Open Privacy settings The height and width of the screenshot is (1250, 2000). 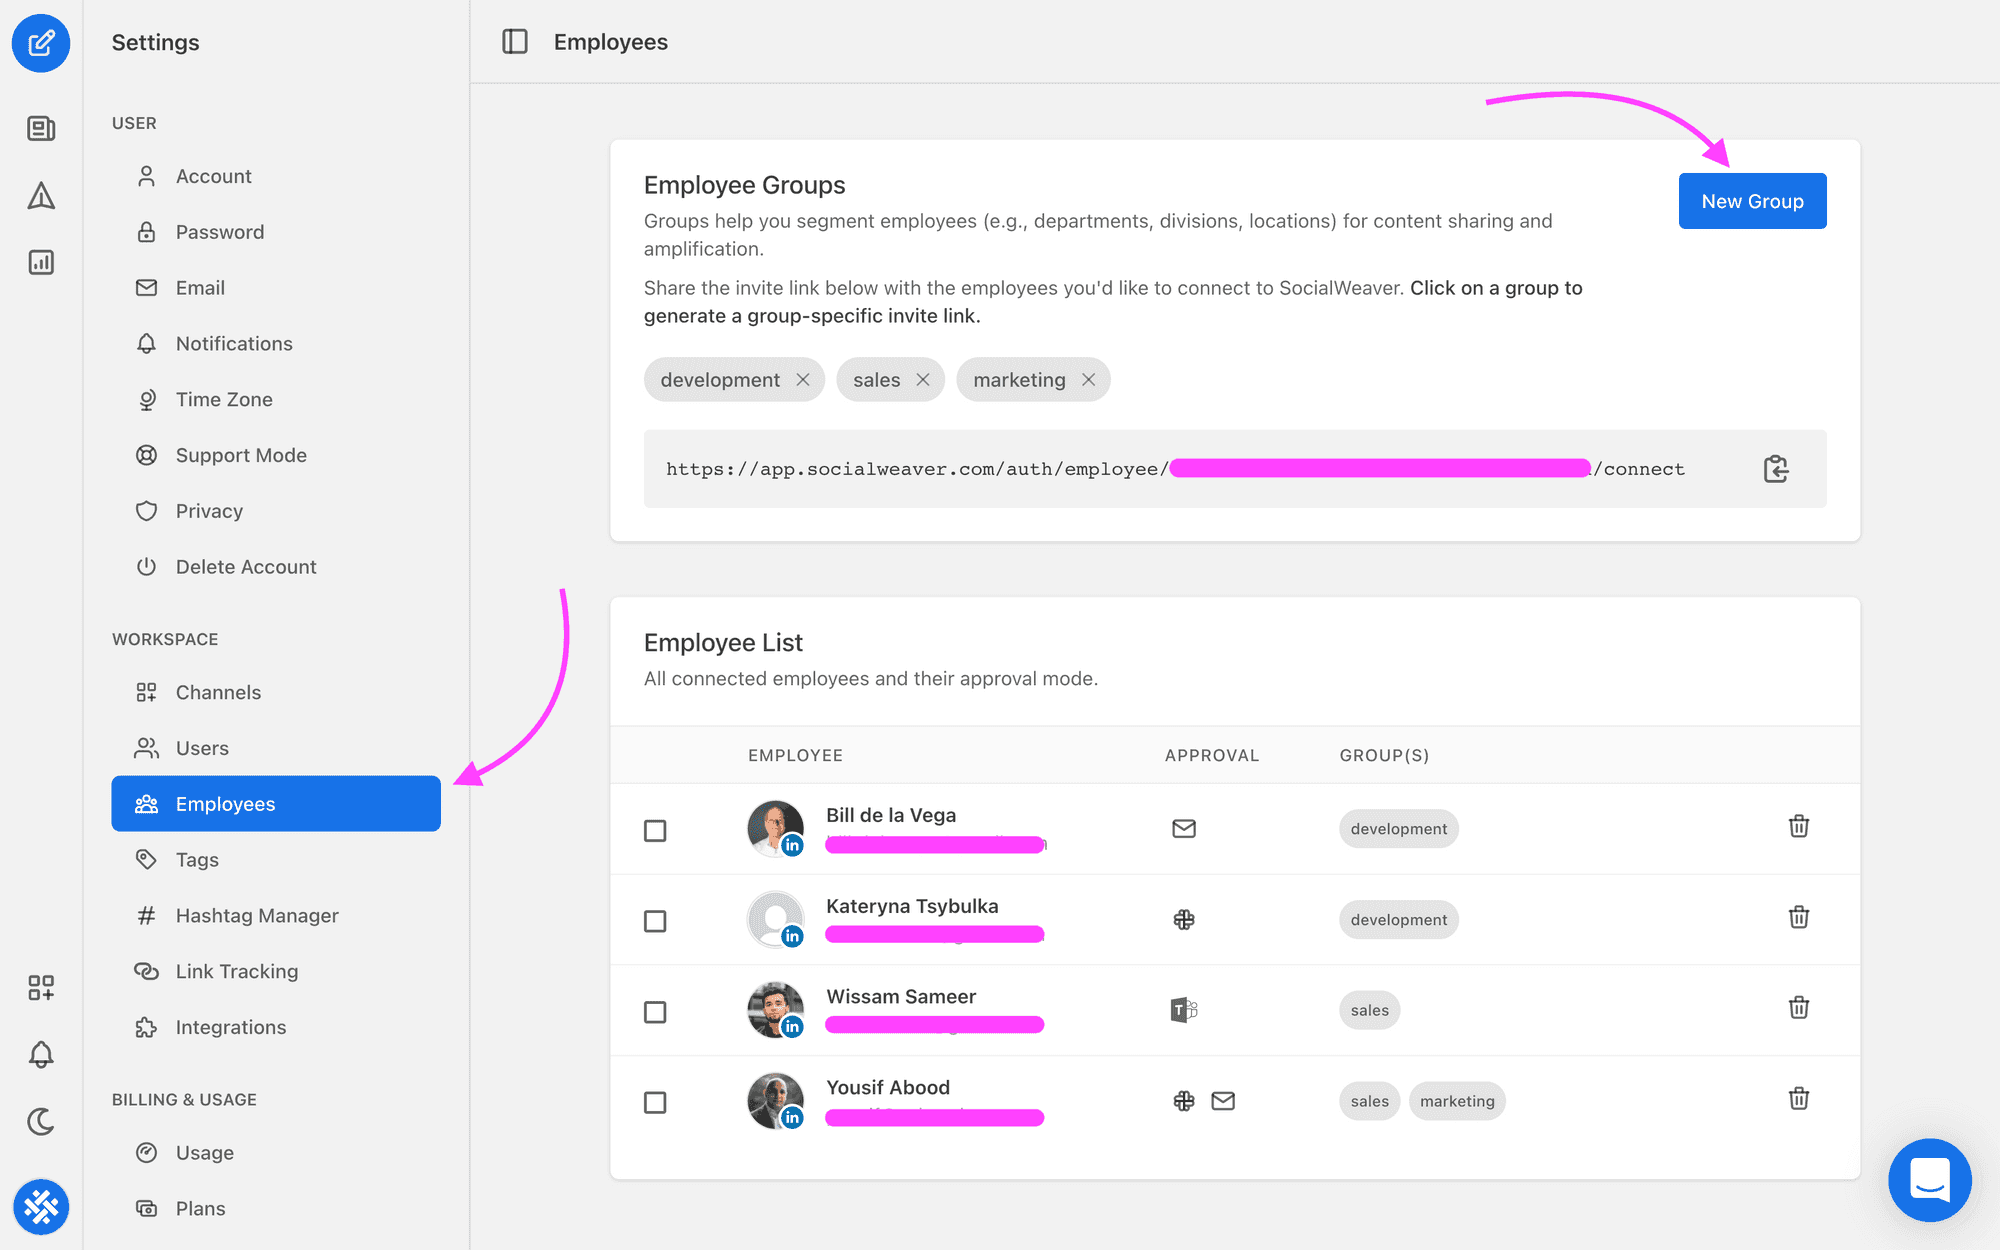[276, 511]
